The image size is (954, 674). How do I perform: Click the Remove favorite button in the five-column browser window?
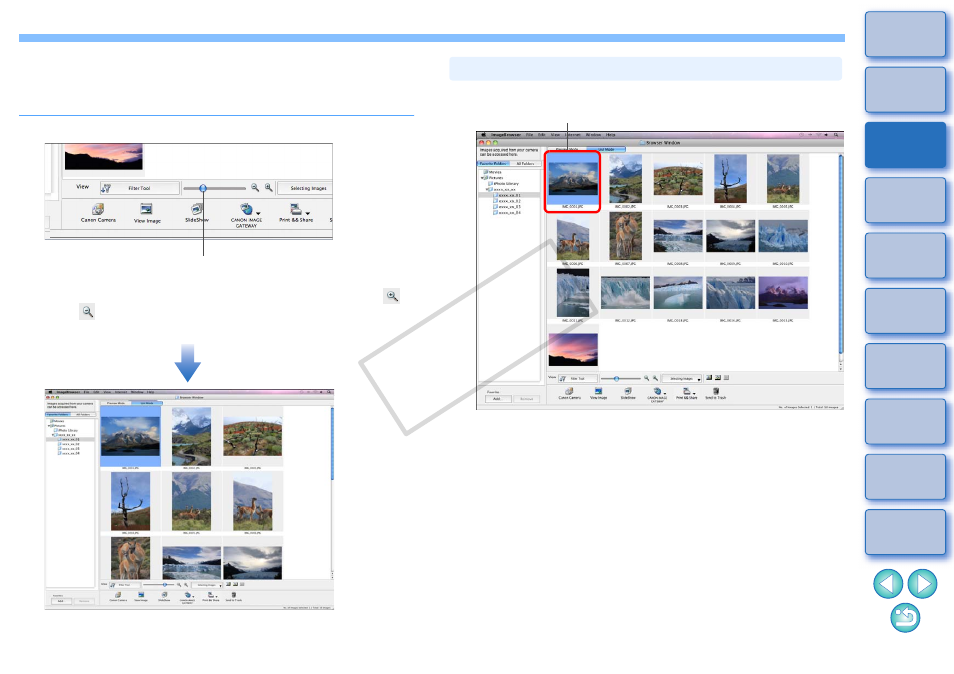coord(526,399)
